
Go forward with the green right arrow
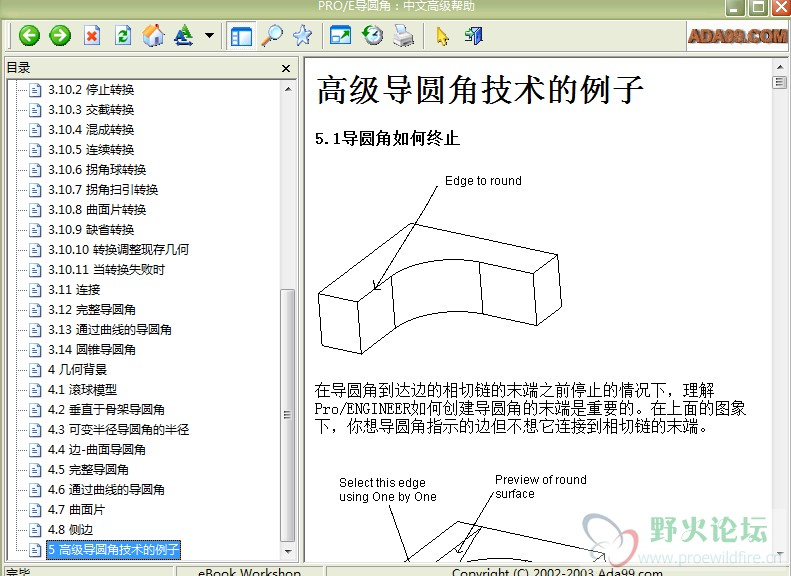[x=60, y=35]
